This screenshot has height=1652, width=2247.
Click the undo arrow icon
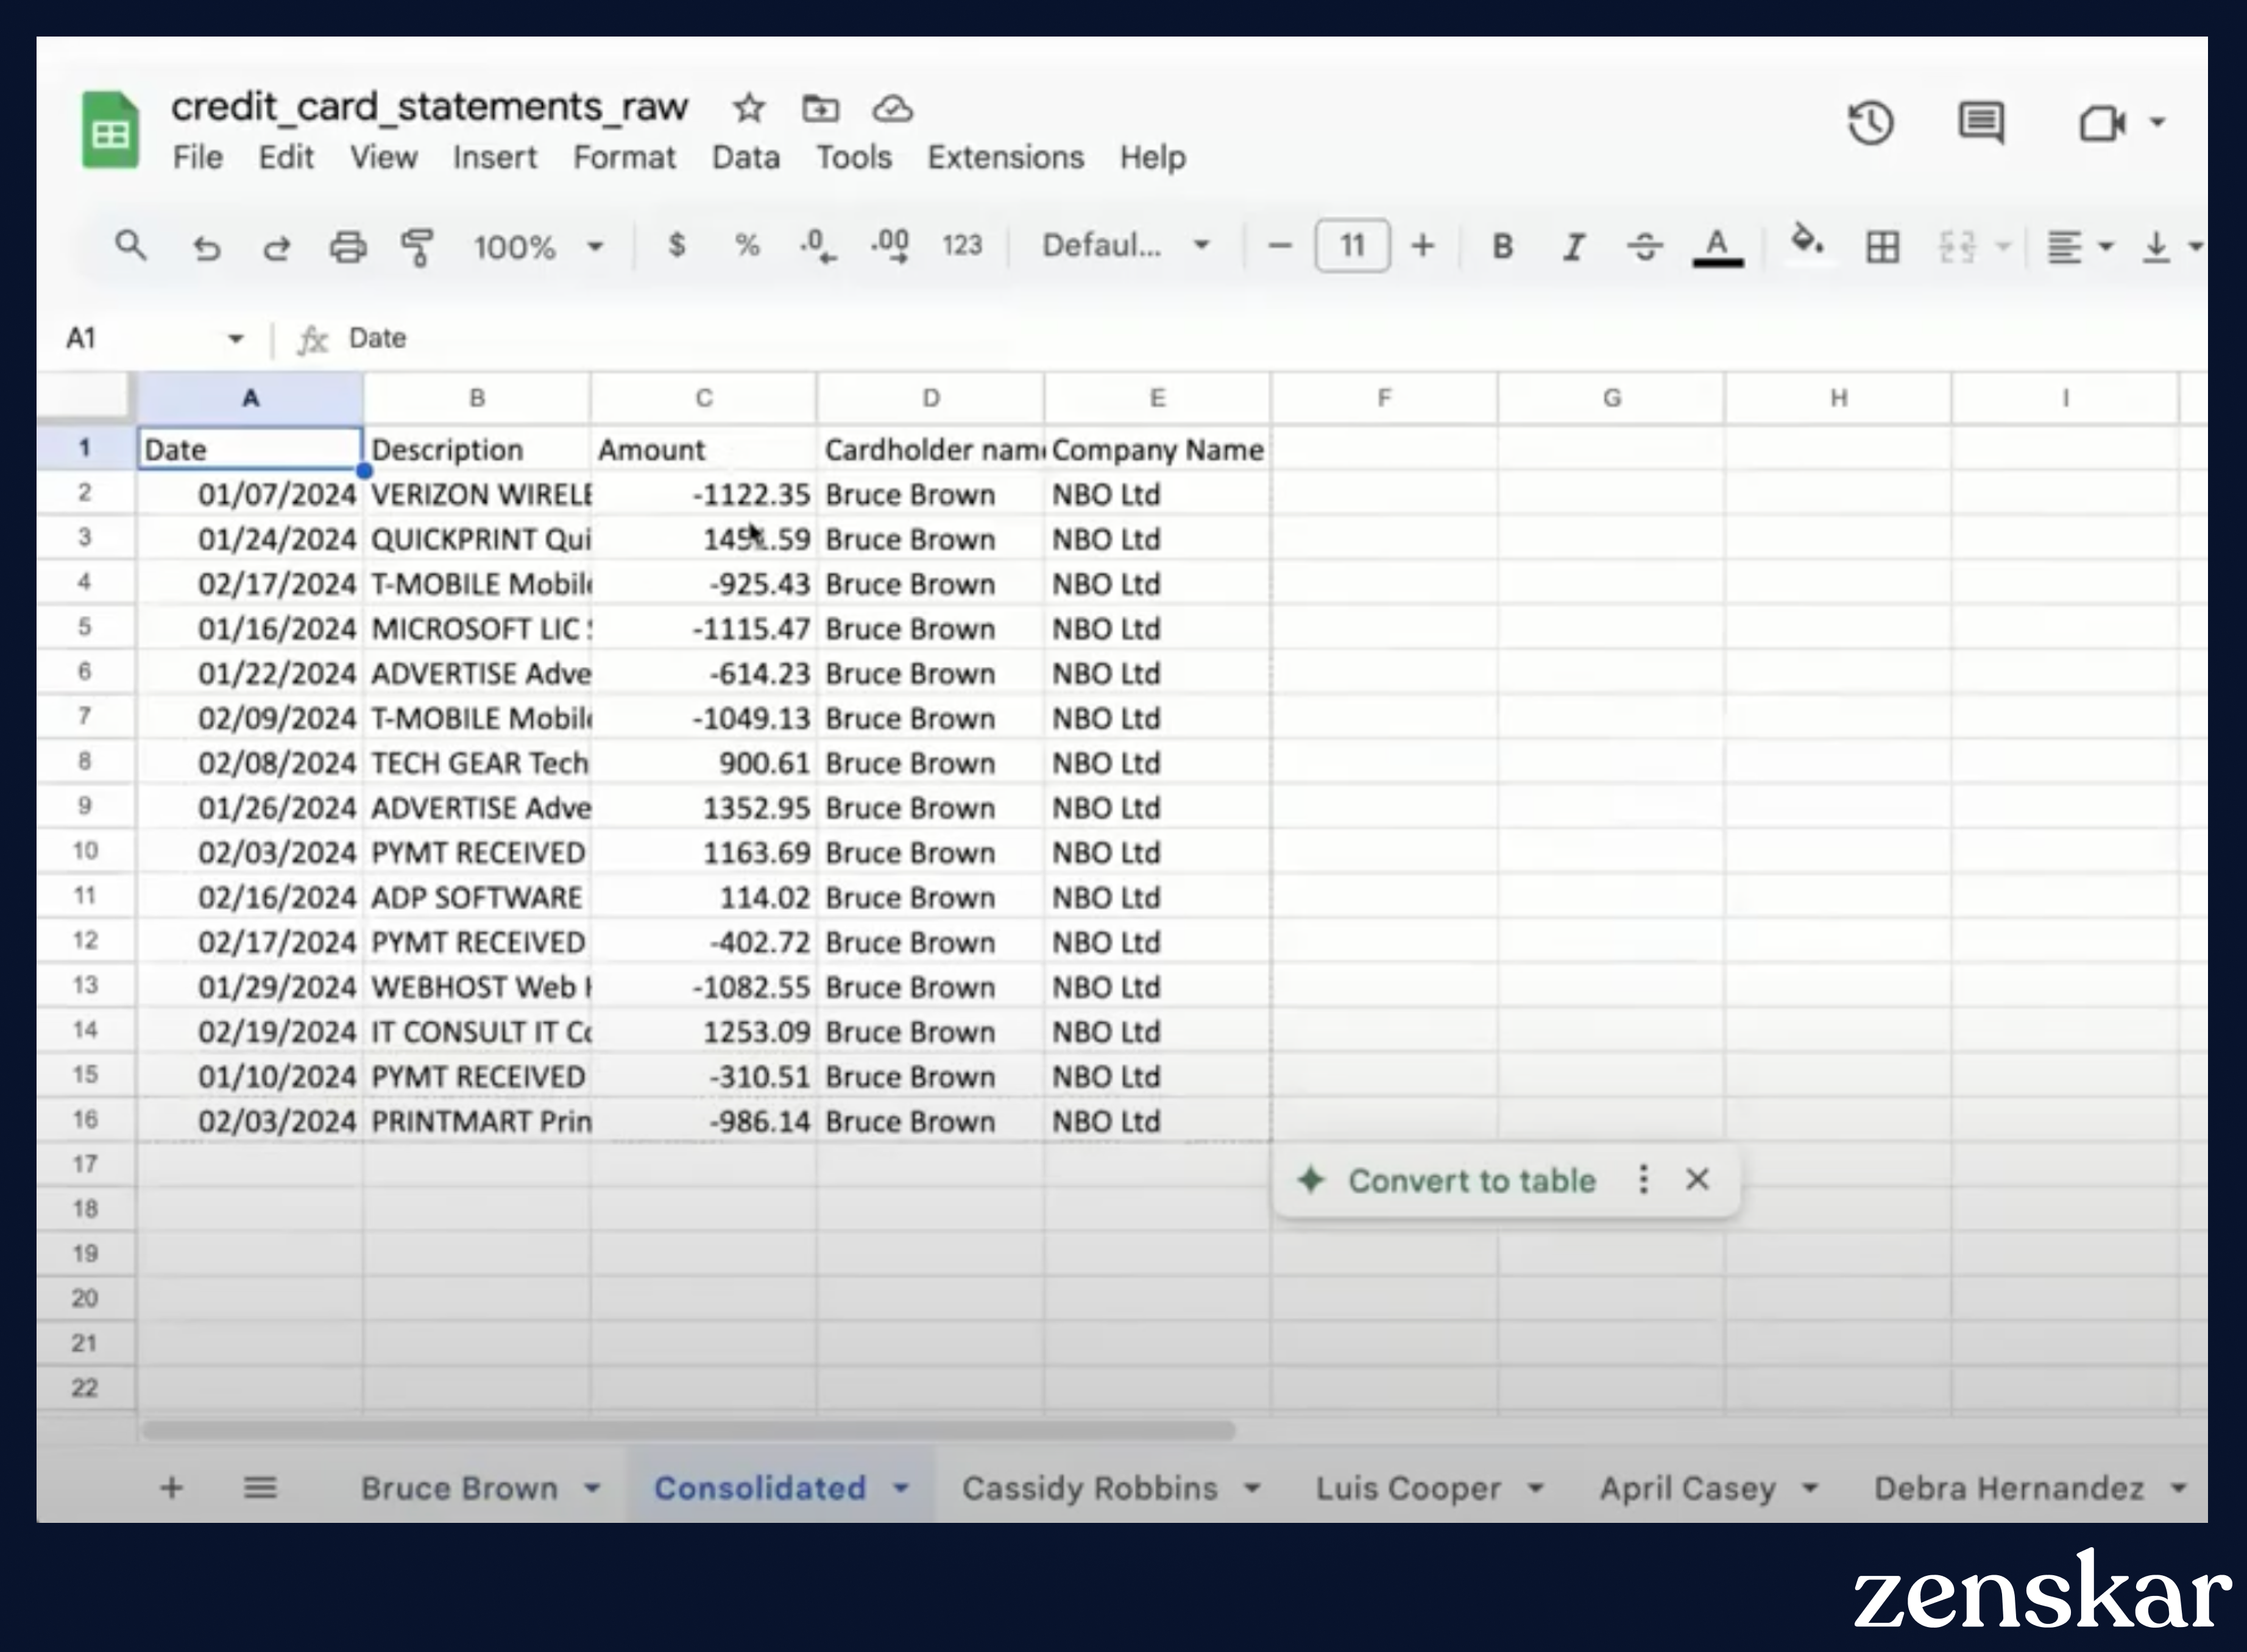click(207, 246)
